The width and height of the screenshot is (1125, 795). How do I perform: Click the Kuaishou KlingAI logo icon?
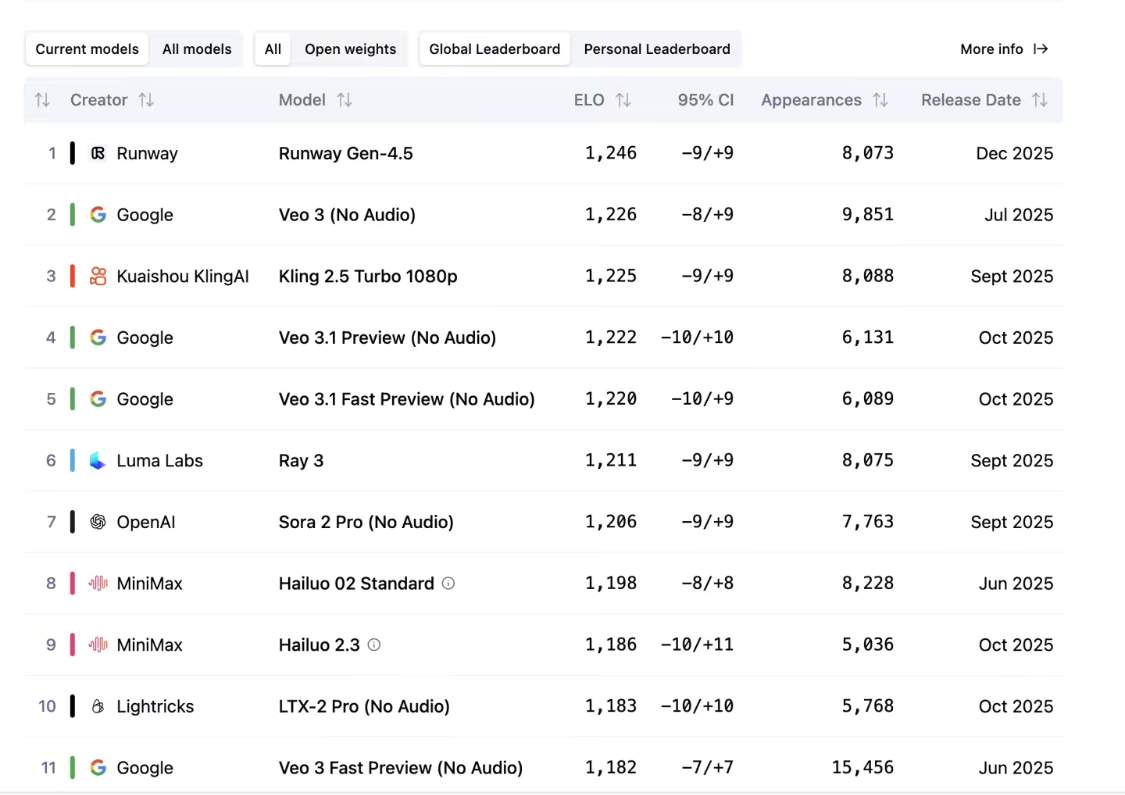pos(98,276)
